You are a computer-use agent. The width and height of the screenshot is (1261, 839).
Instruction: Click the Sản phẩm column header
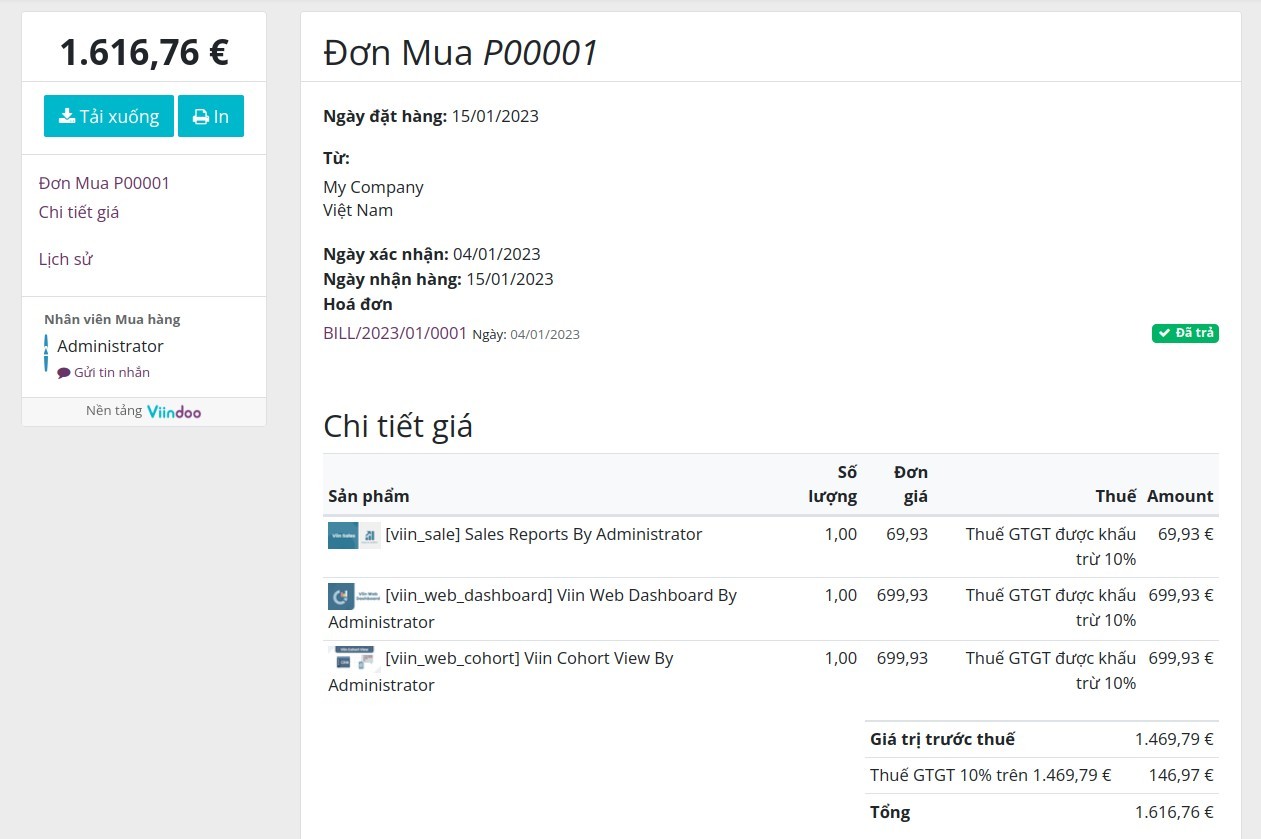[369, 496]
